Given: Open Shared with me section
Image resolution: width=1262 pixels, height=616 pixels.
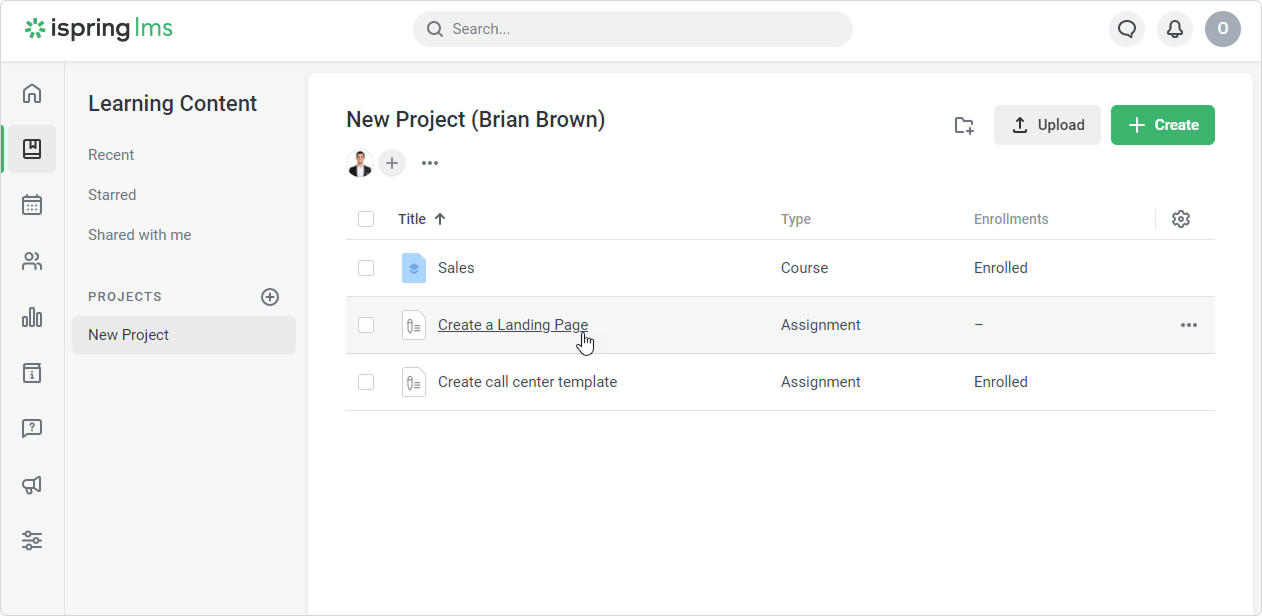Looking at the screenshot, I should pyautogui.click(x=139, y=235).
